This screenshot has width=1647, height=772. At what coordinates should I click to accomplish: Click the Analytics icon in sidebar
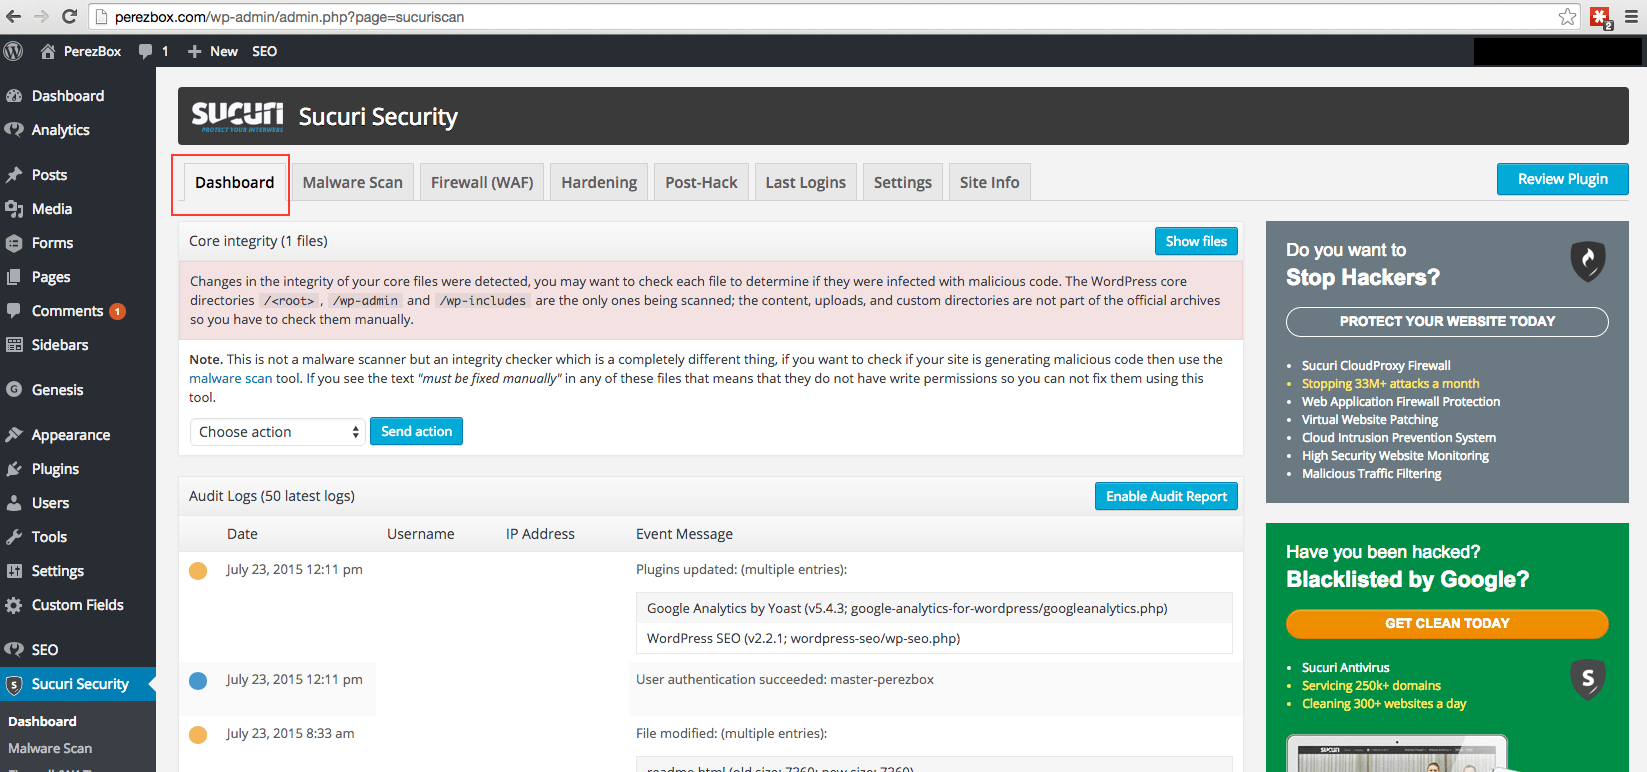(14, 130)
